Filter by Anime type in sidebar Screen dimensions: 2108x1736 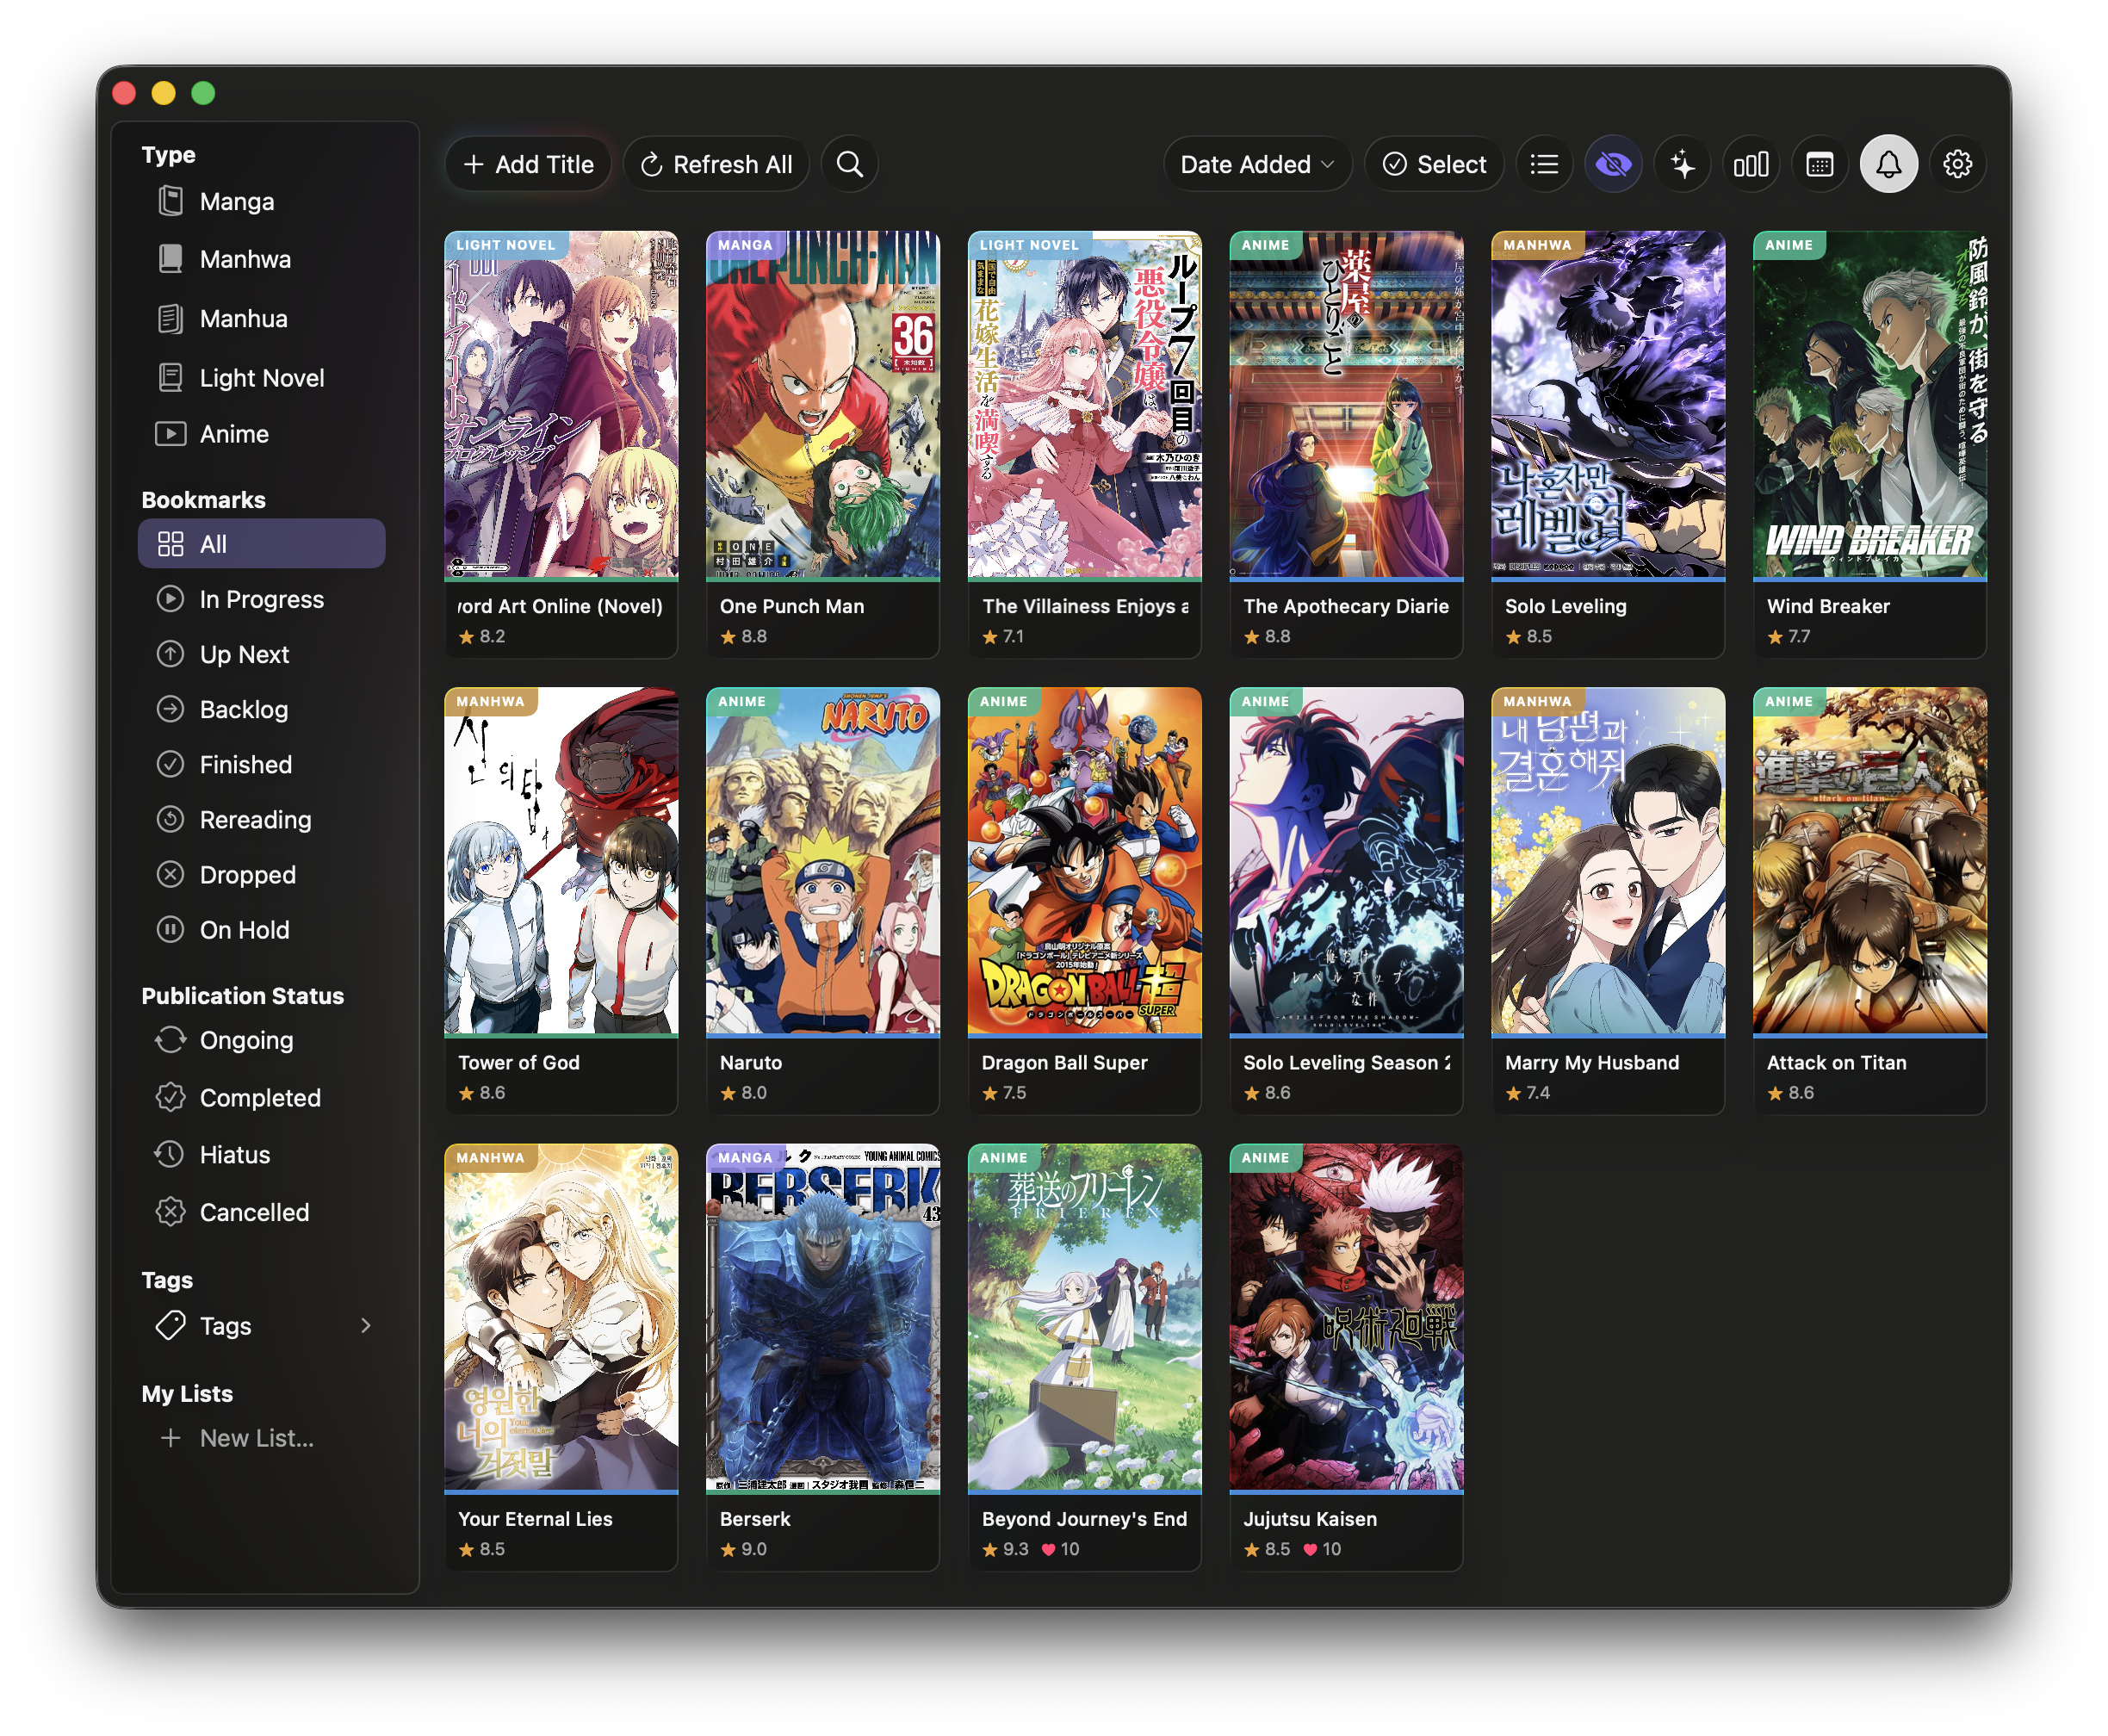[x=233, y=433]
